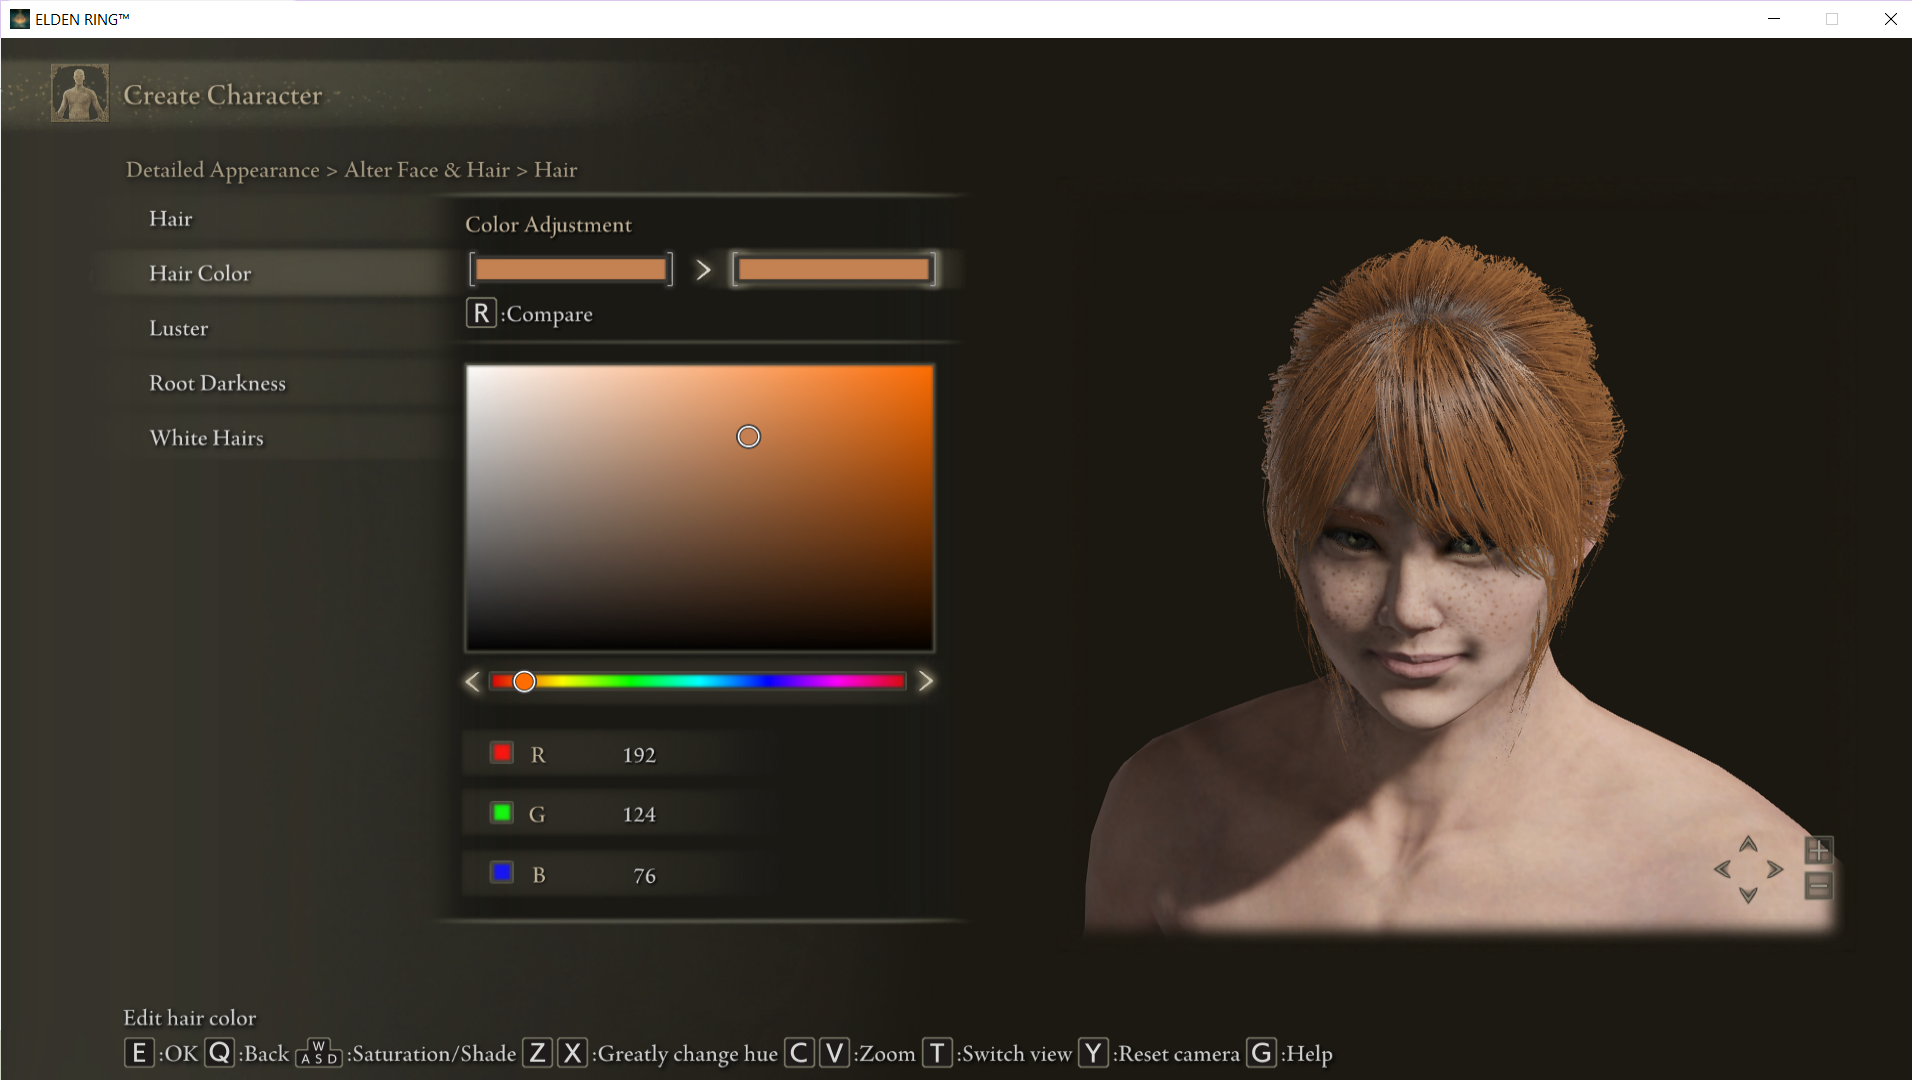Click the V key zoom prompt
The height and width of the screenshot is (1080, 1912).
tap(834, 1053)
